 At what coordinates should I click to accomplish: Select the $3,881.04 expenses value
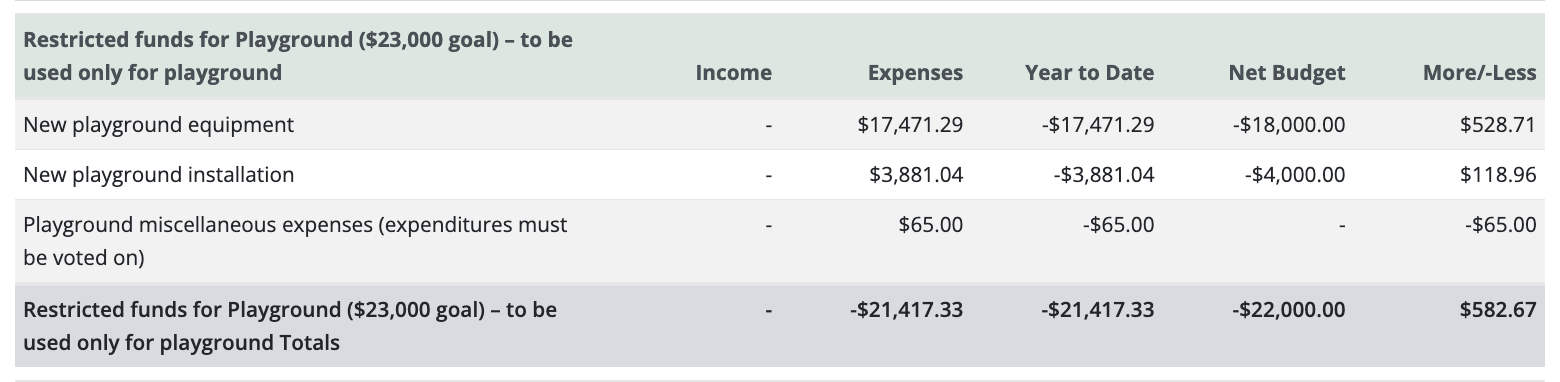[x=916, y=175]
